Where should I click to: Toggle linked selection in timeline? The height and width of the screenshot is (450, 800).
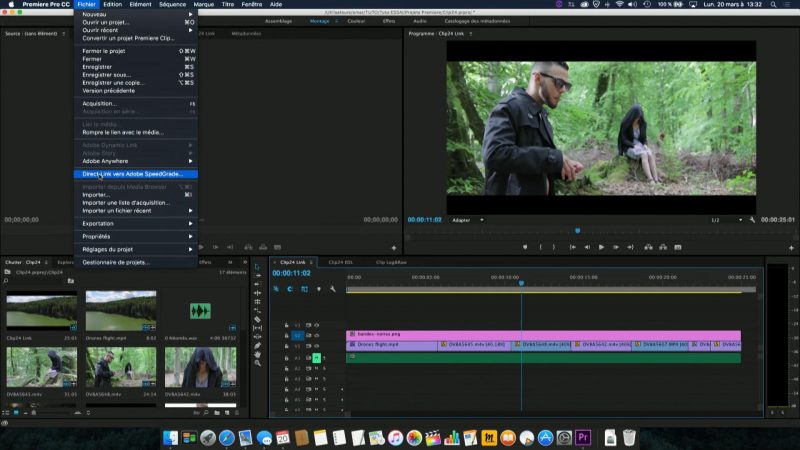tap(305, 289)
